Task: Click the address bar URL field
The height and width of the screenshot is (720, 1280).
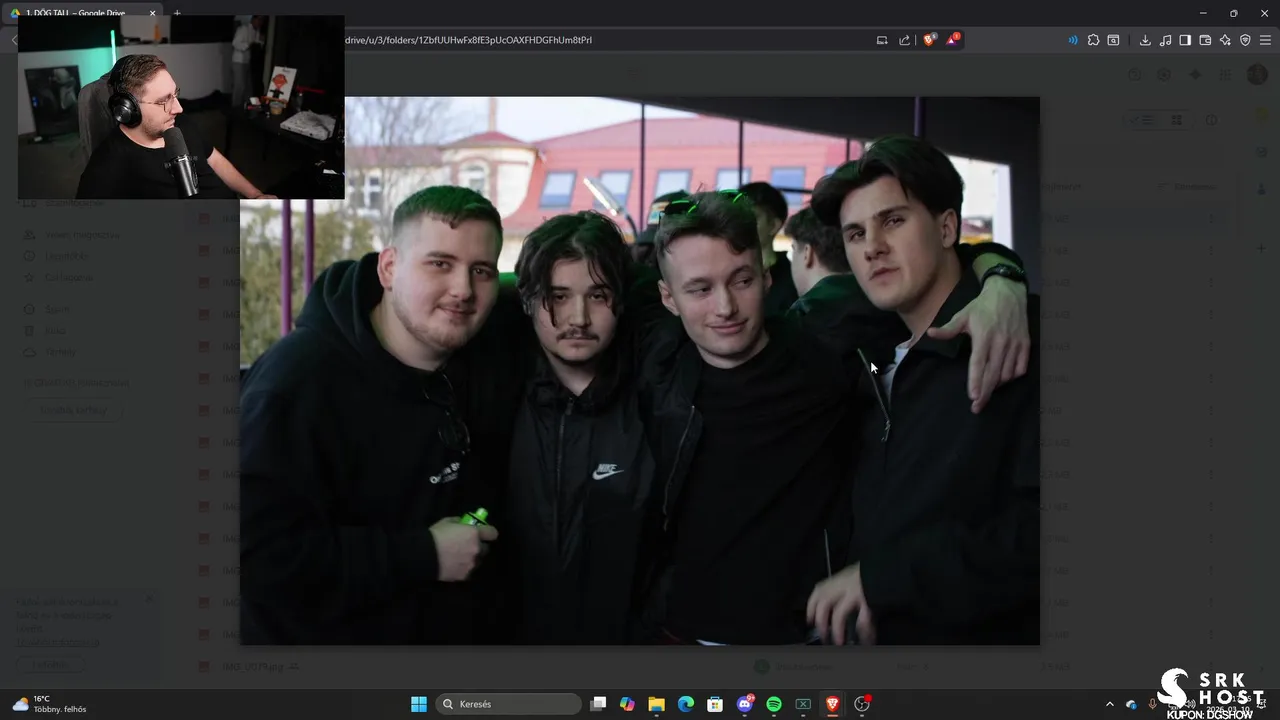Action: 600,40
